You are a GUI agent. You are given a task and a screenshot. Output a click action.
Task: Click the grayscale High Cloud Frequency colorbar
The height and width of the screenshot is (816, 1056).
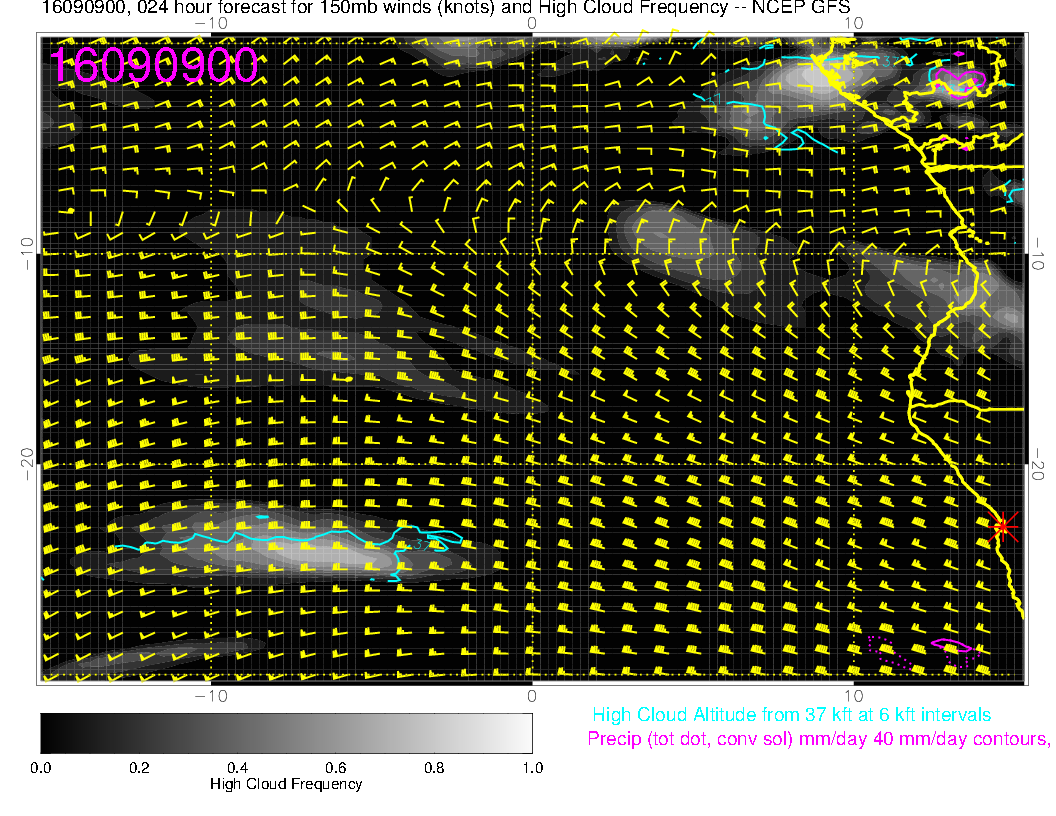pyautogui.click(x=286, y=733)
